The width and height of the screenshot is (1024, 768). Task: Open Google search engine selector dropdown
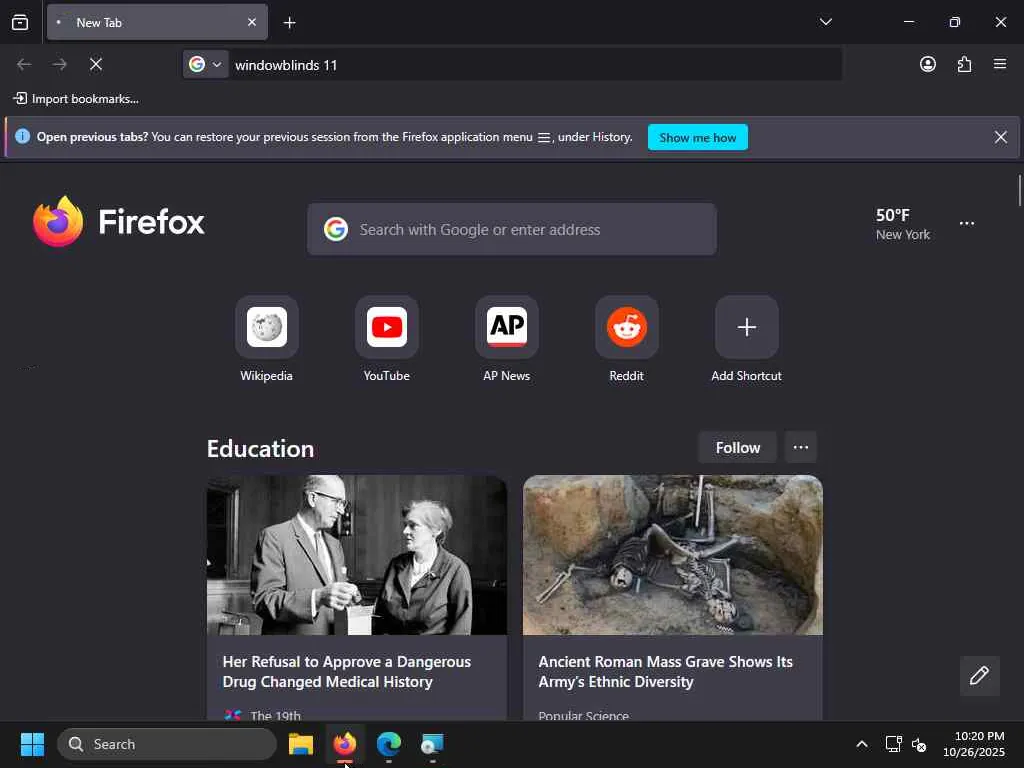click(205, 65)
